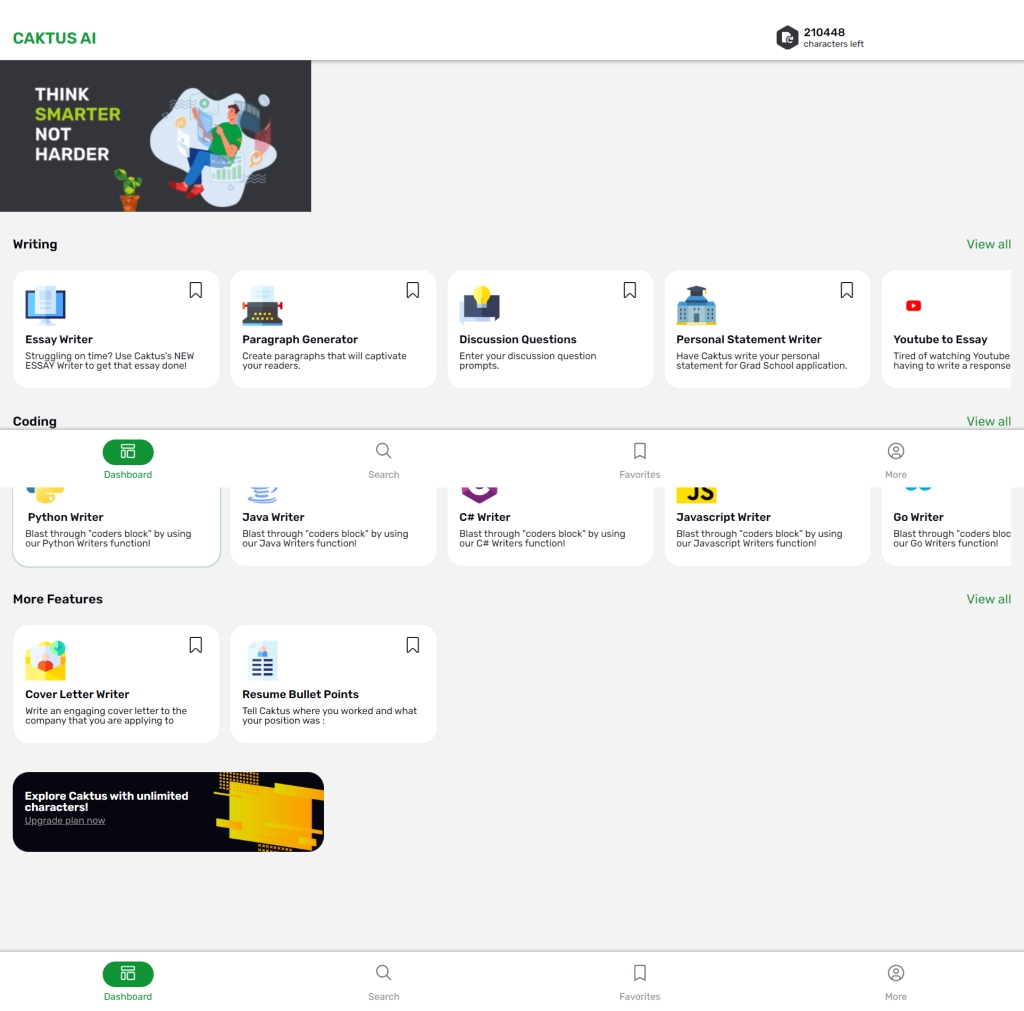
Task: Open the "Cover Letter Writer" card title
Action: tap(77, 694)
